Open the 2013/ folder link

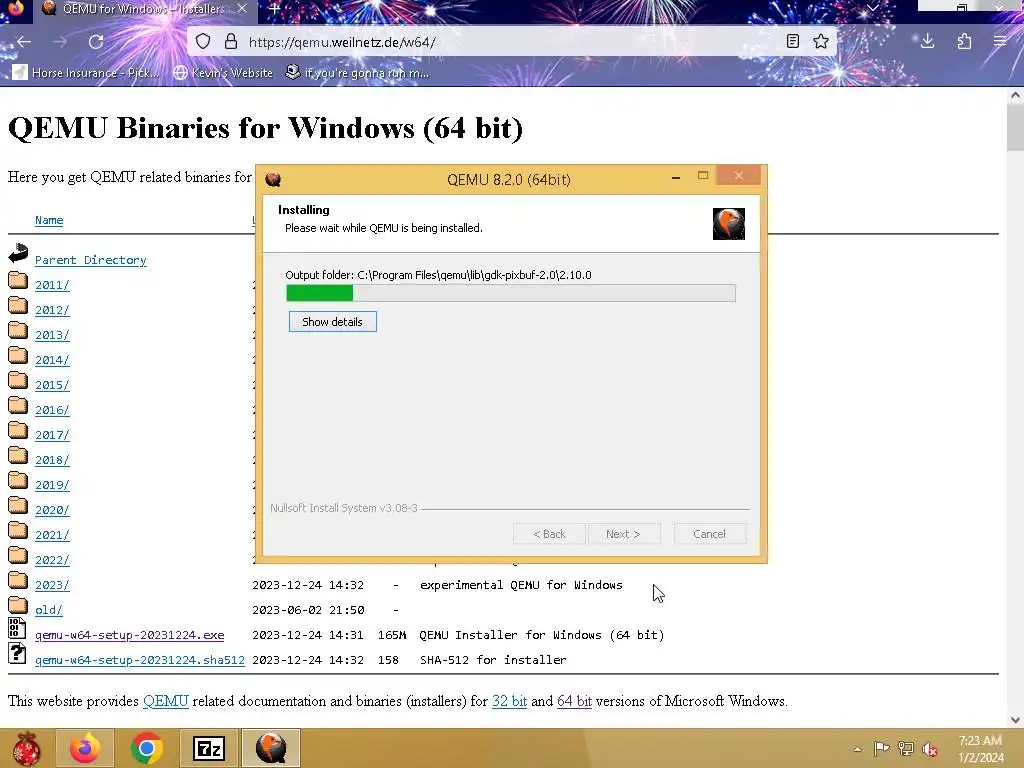[x=52, y=335]
